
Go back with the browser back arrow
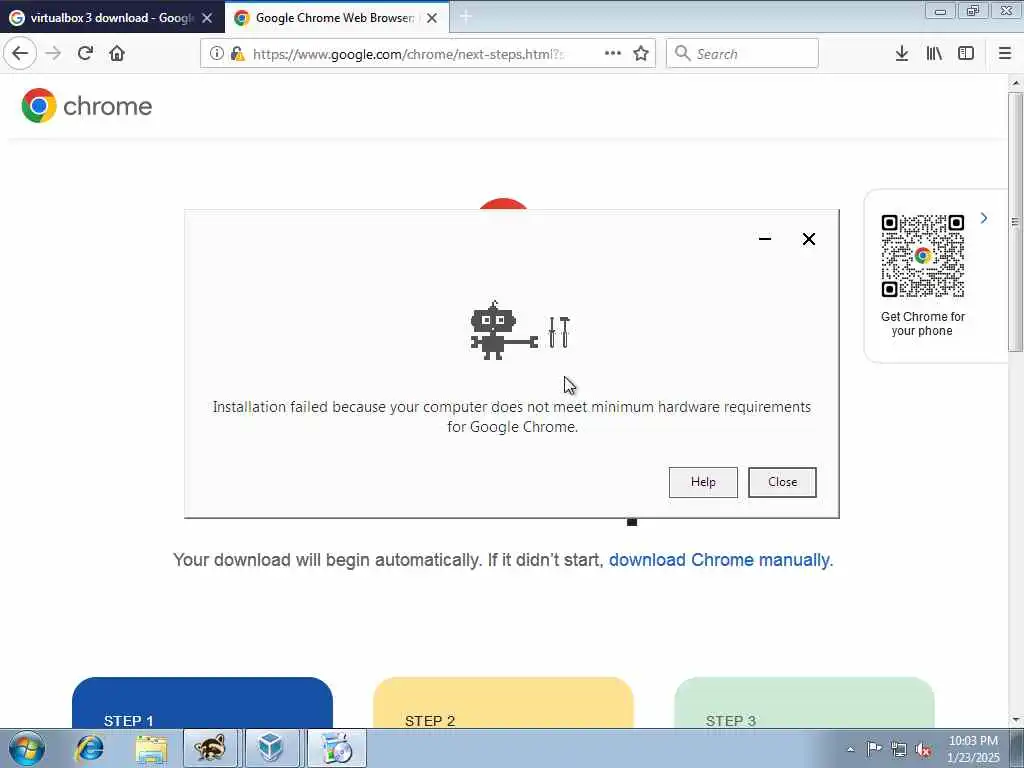click(x=20, y=53)
